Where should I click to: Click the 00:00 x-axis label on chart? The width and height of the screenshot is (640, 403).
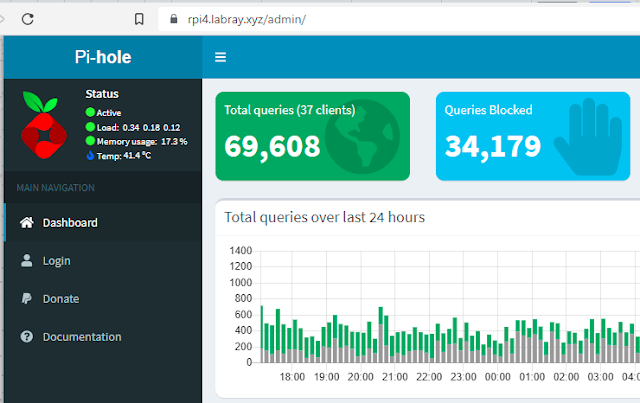pos(498,377)
